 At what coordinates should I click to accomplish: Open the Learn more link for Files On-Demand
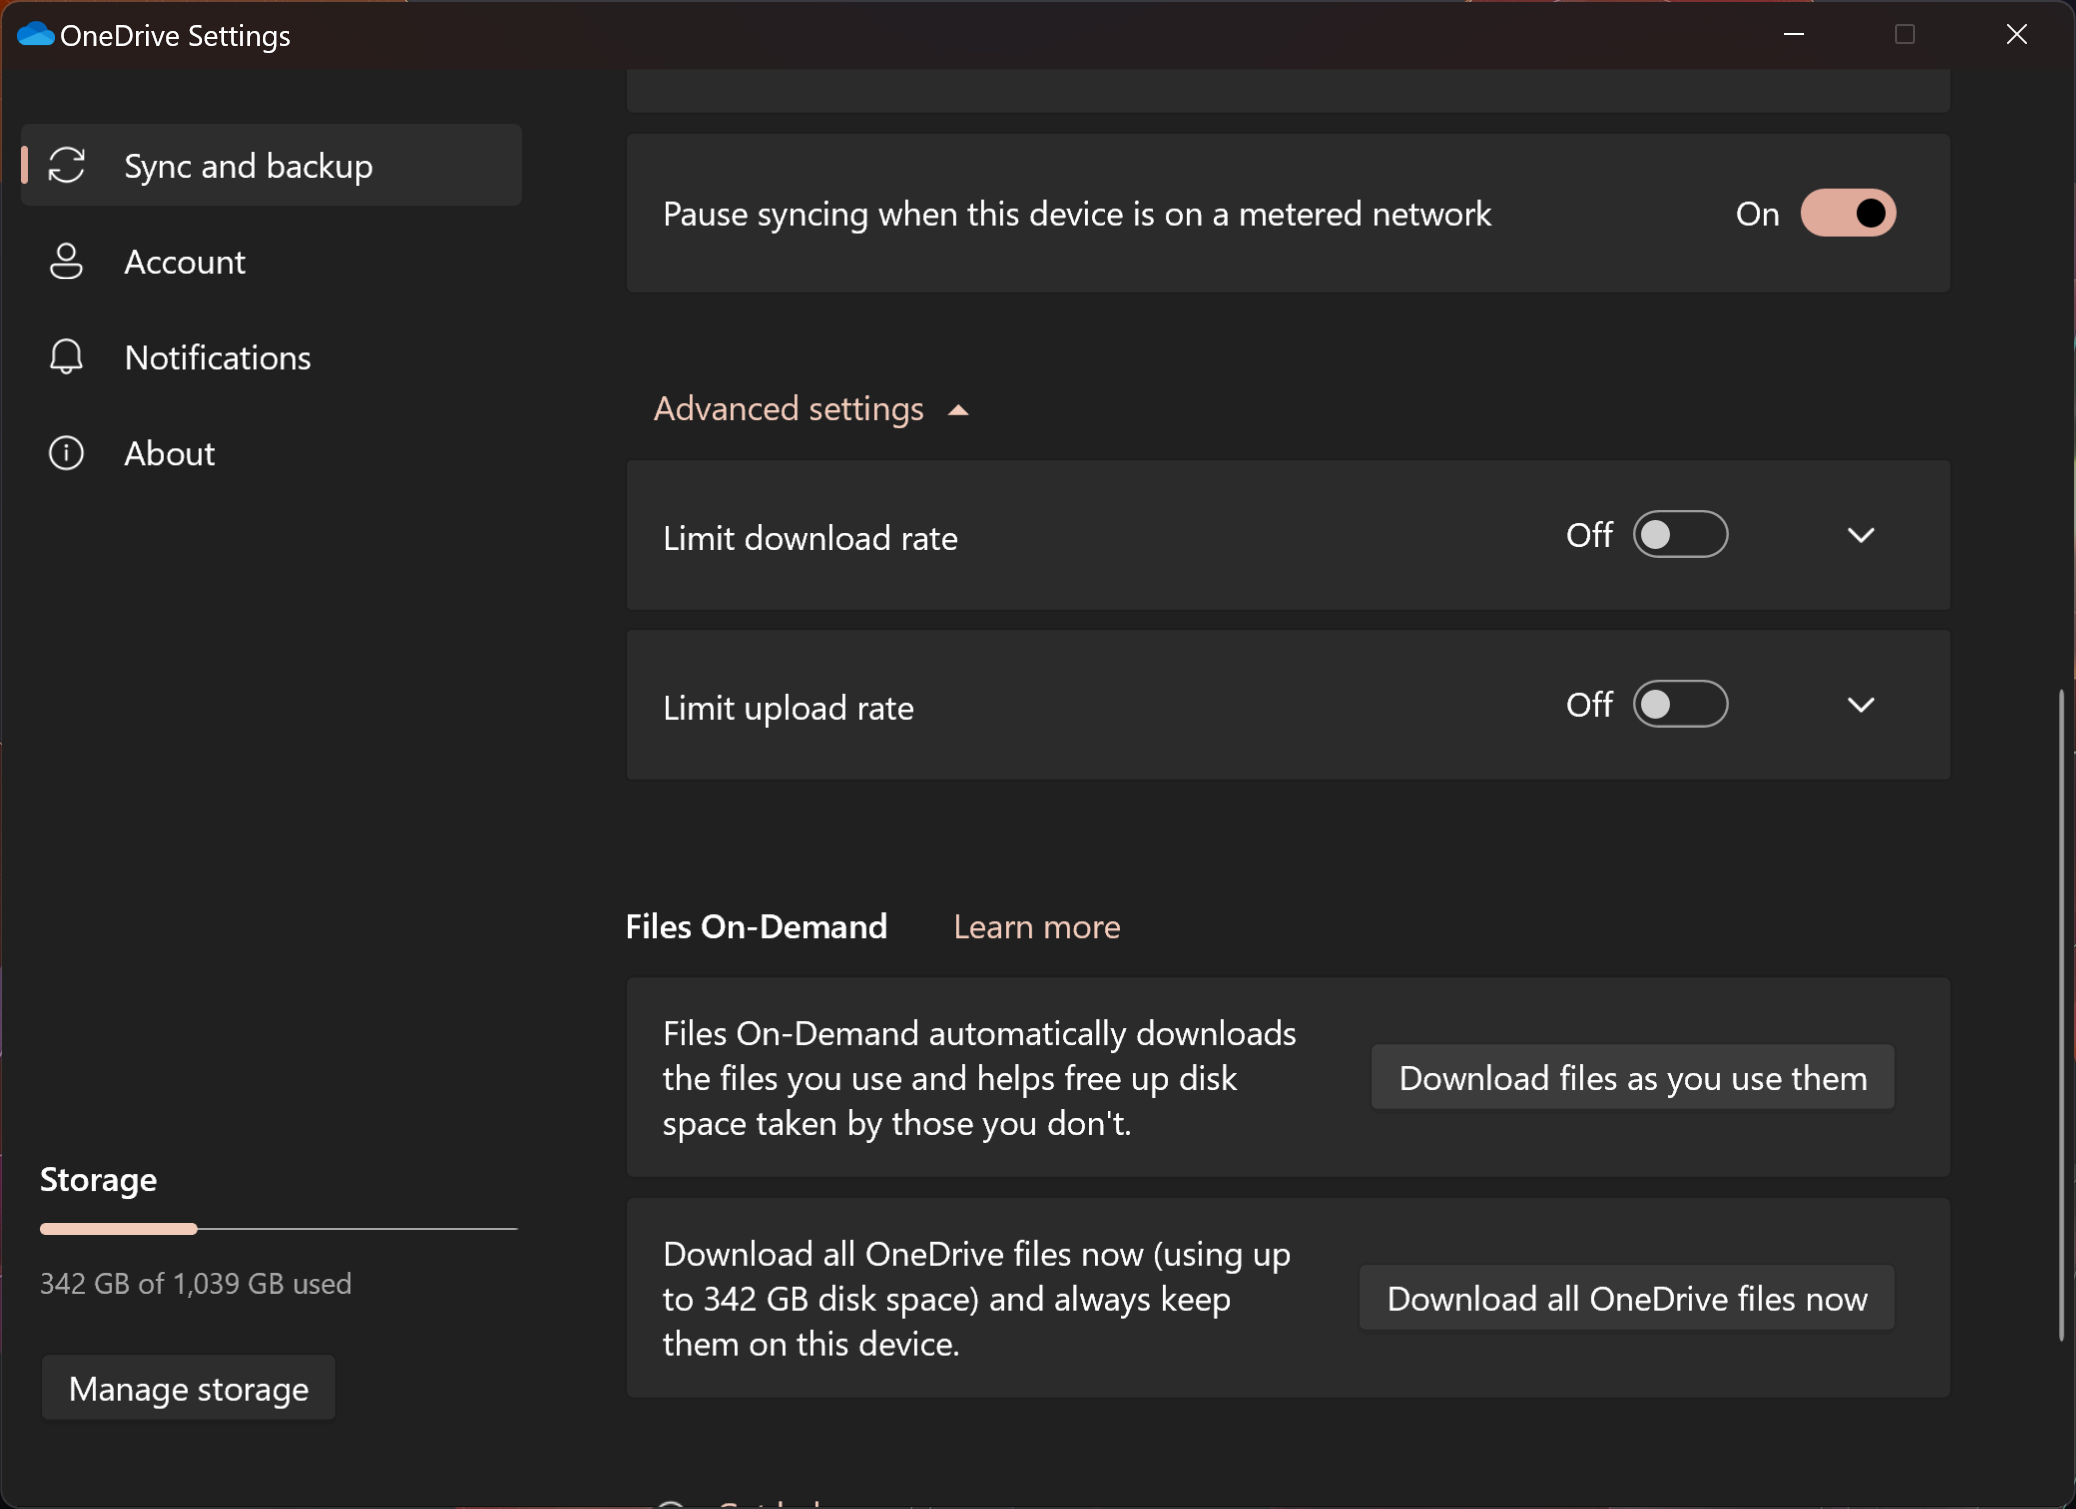[x=1036, y=927]
